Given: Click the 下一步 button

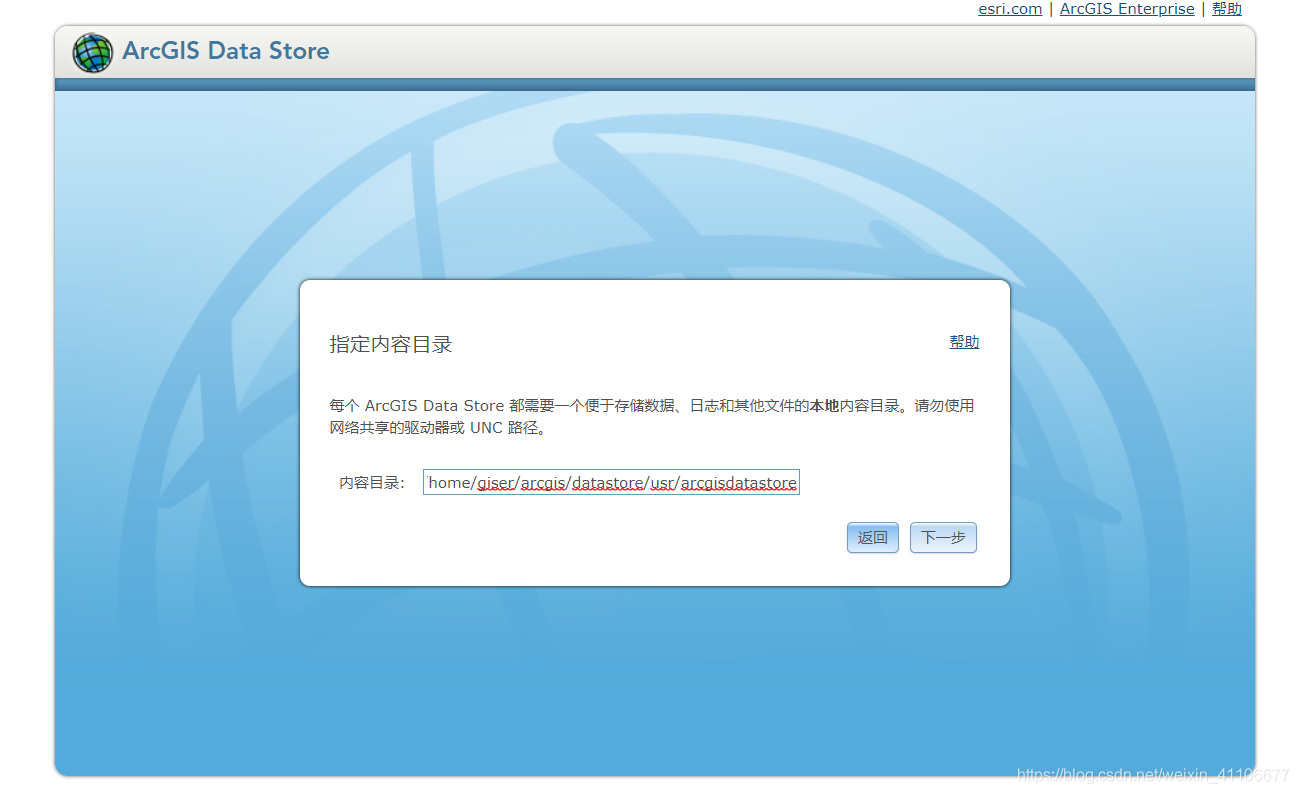Looking at the screenshot, I should [x=943, y=538].
